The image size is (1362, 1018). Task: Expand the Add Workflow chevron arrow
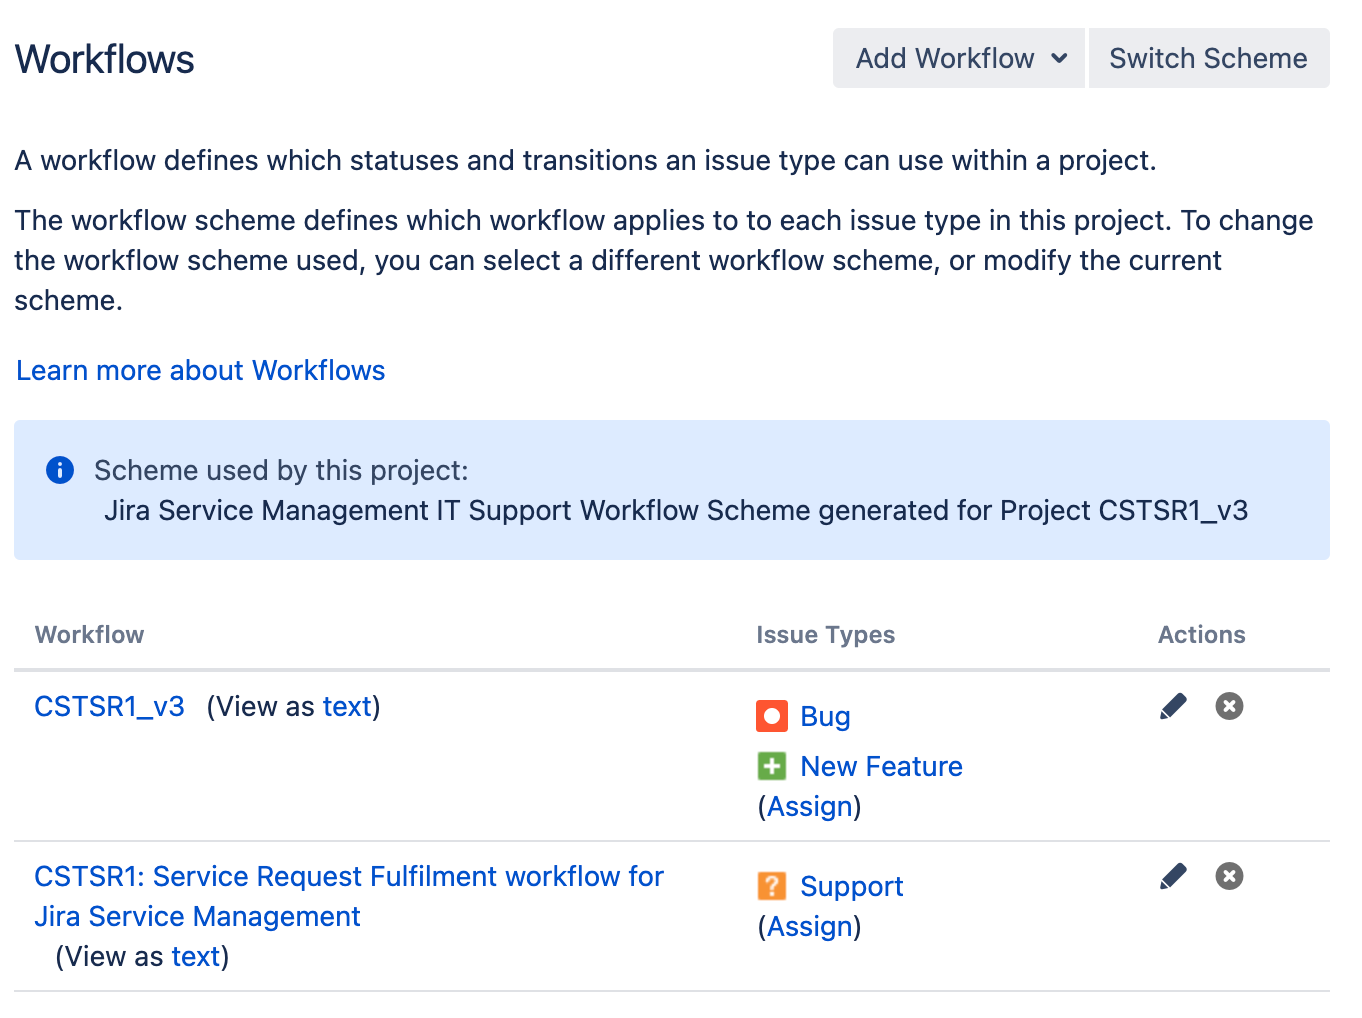pos(1060,58)
